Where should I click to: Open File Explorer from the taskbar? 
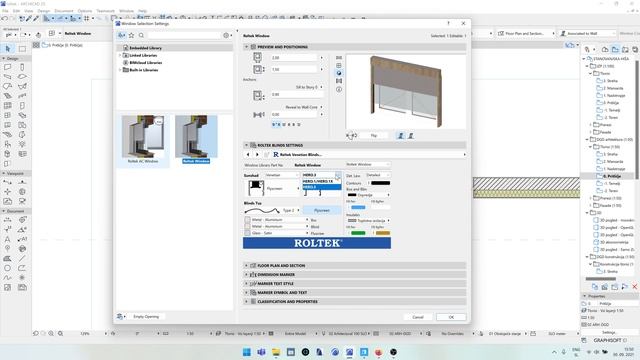coord(276,352)
